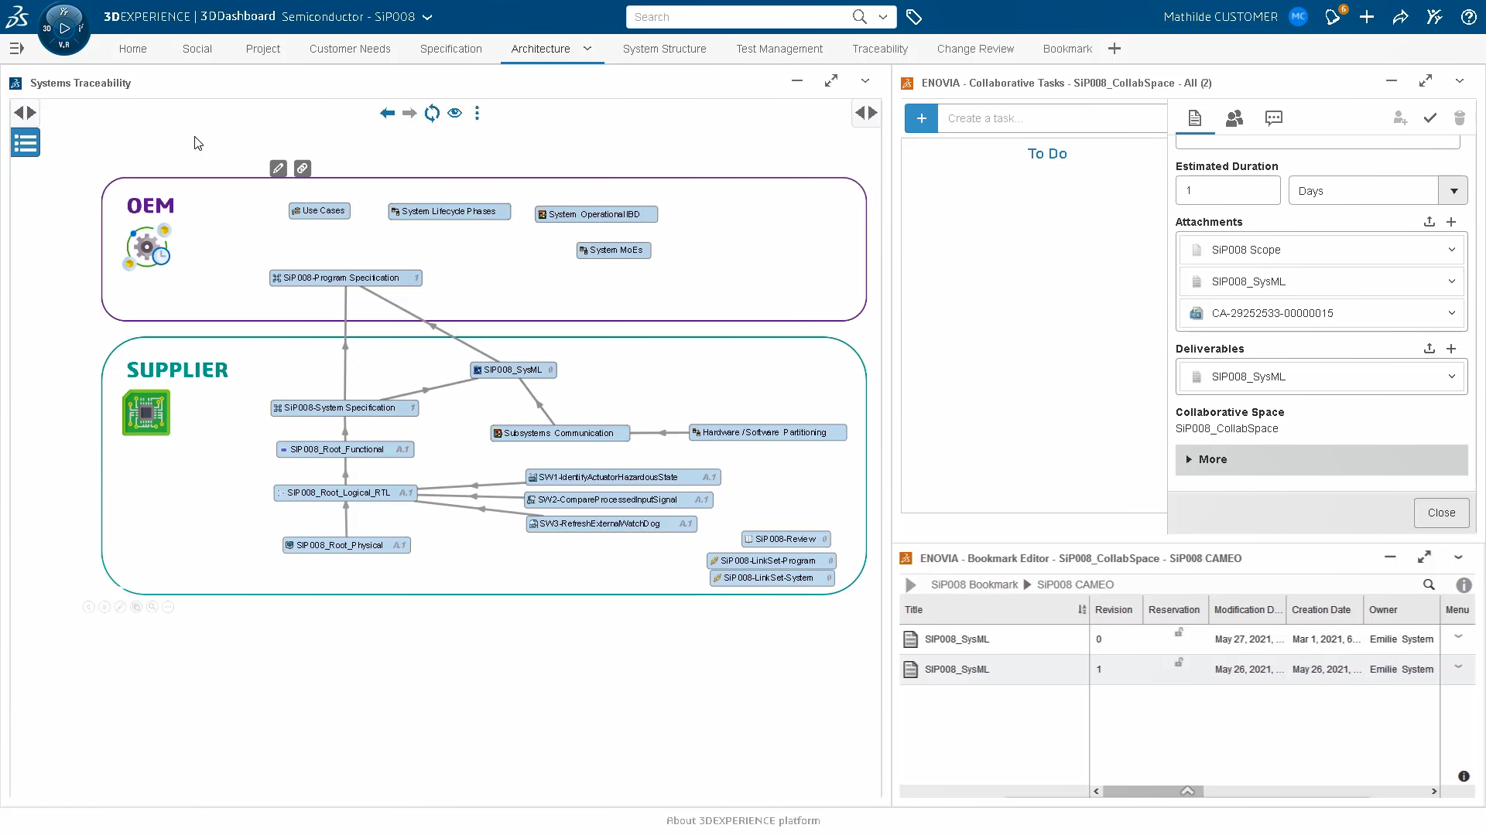This screenshot has width=1486, height=835.
Task: Click the list view icon in Systems Traceability
Action: click(26, 143)
